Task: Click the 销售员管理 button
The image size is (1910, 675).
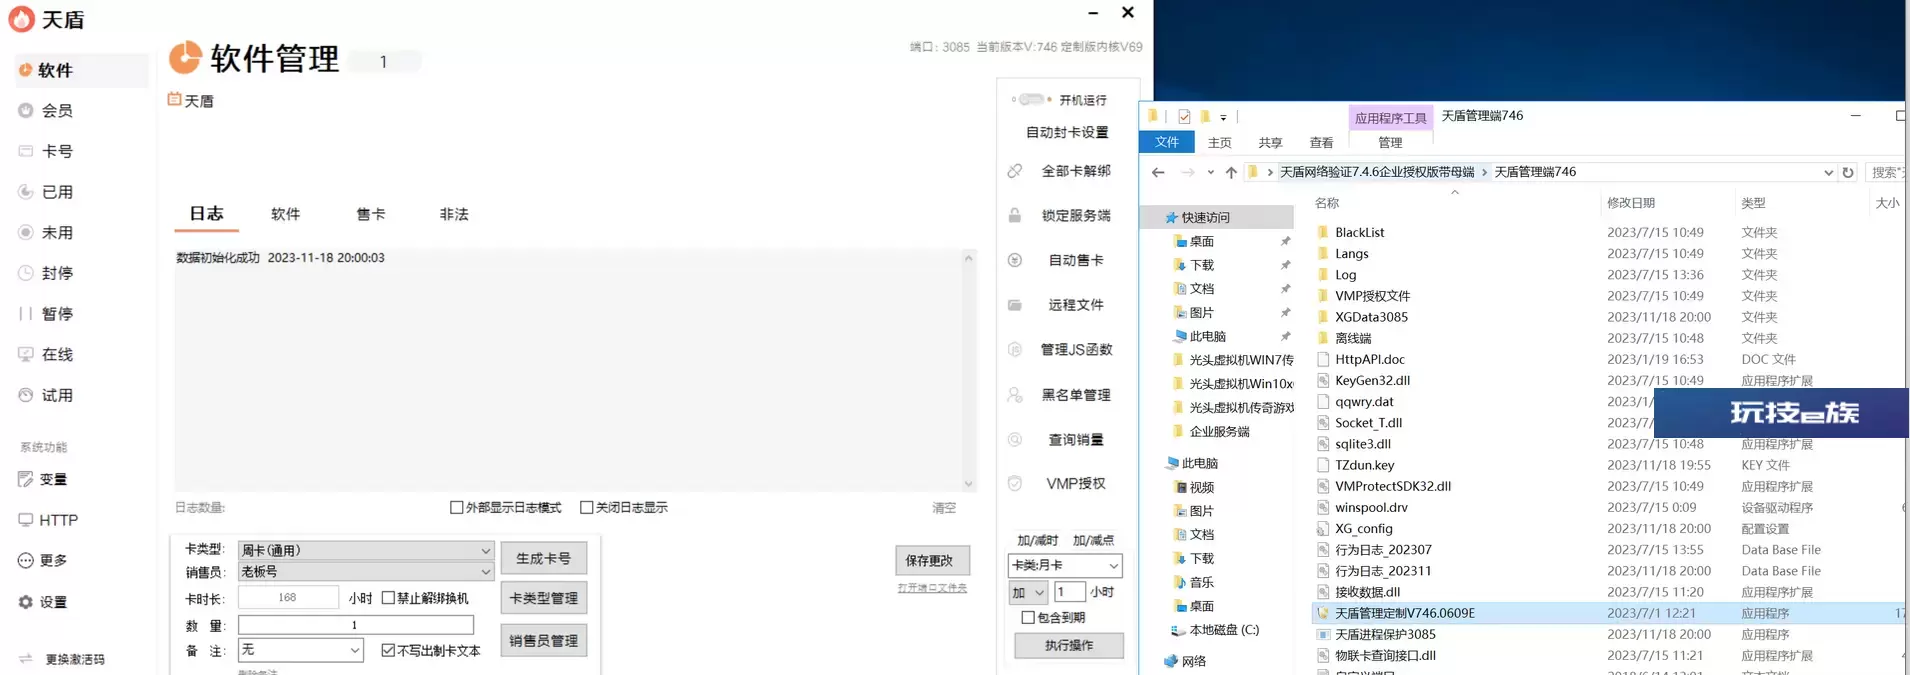Action: coord(544,642)
